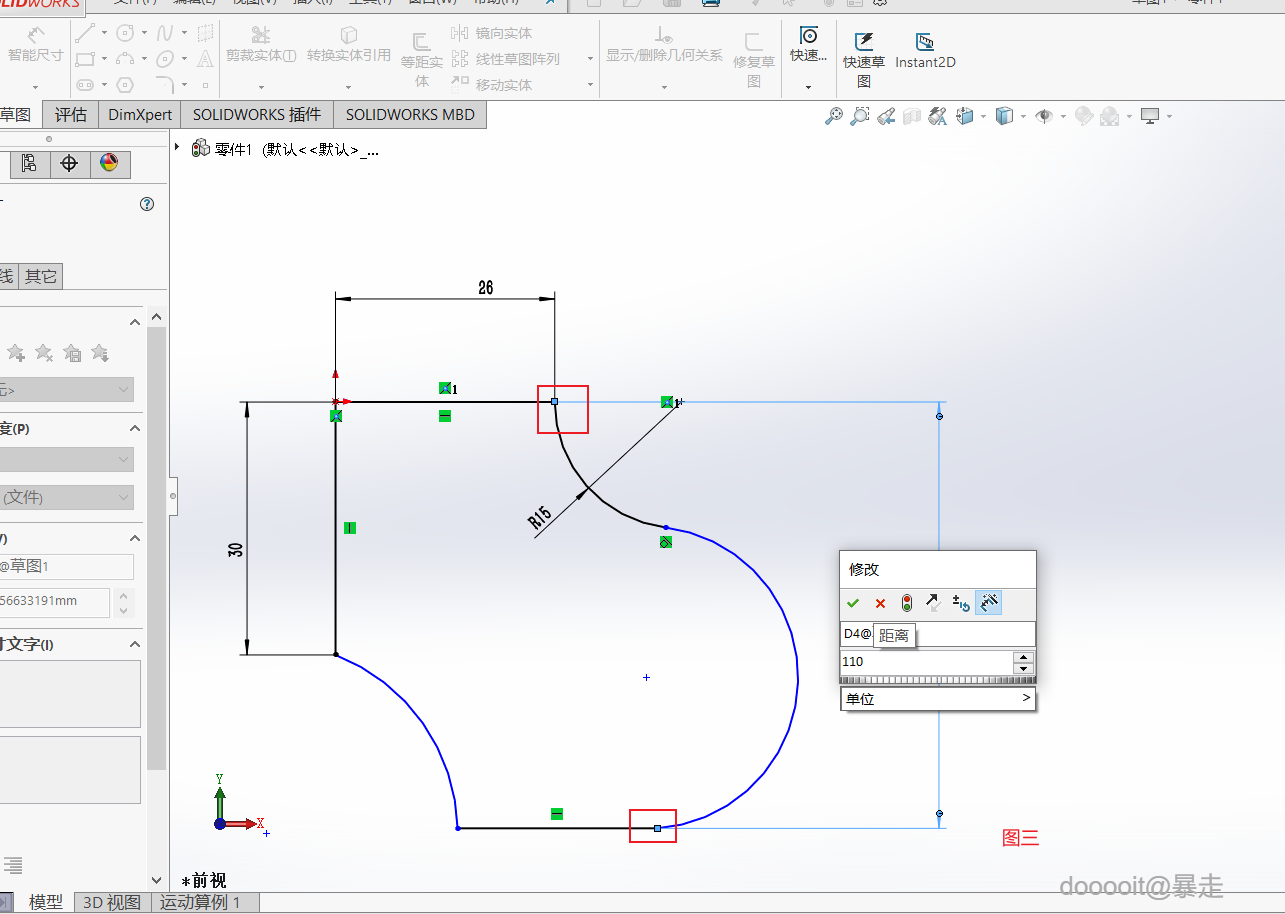Switch to the 3D 视图 bottom tab
Viewport: 1285px width, 914px height.
[112, 902]
